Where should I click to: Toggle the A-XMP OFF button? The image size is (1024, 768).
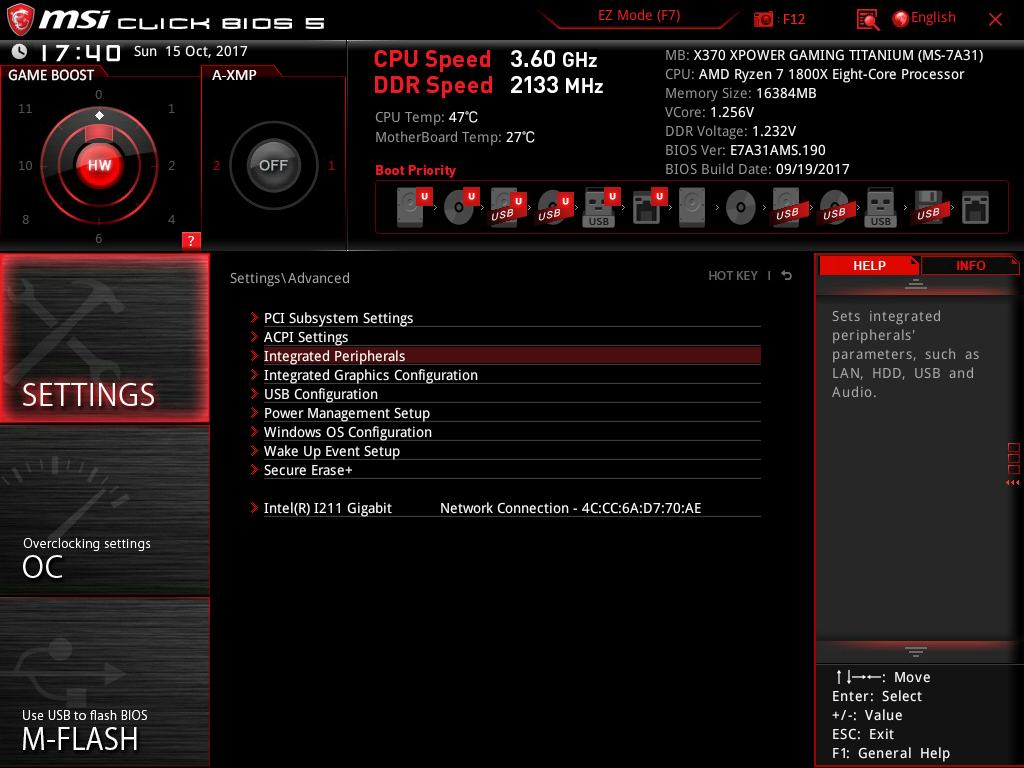(273, 165)
